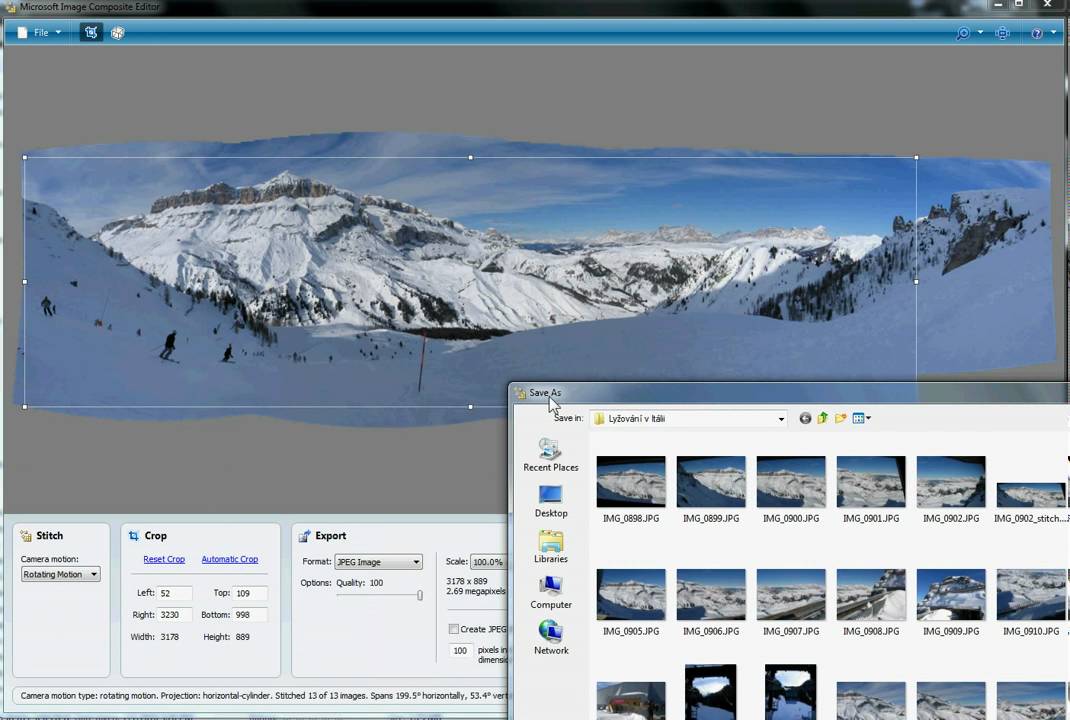Click the crop Right value field

click(175, 615)
